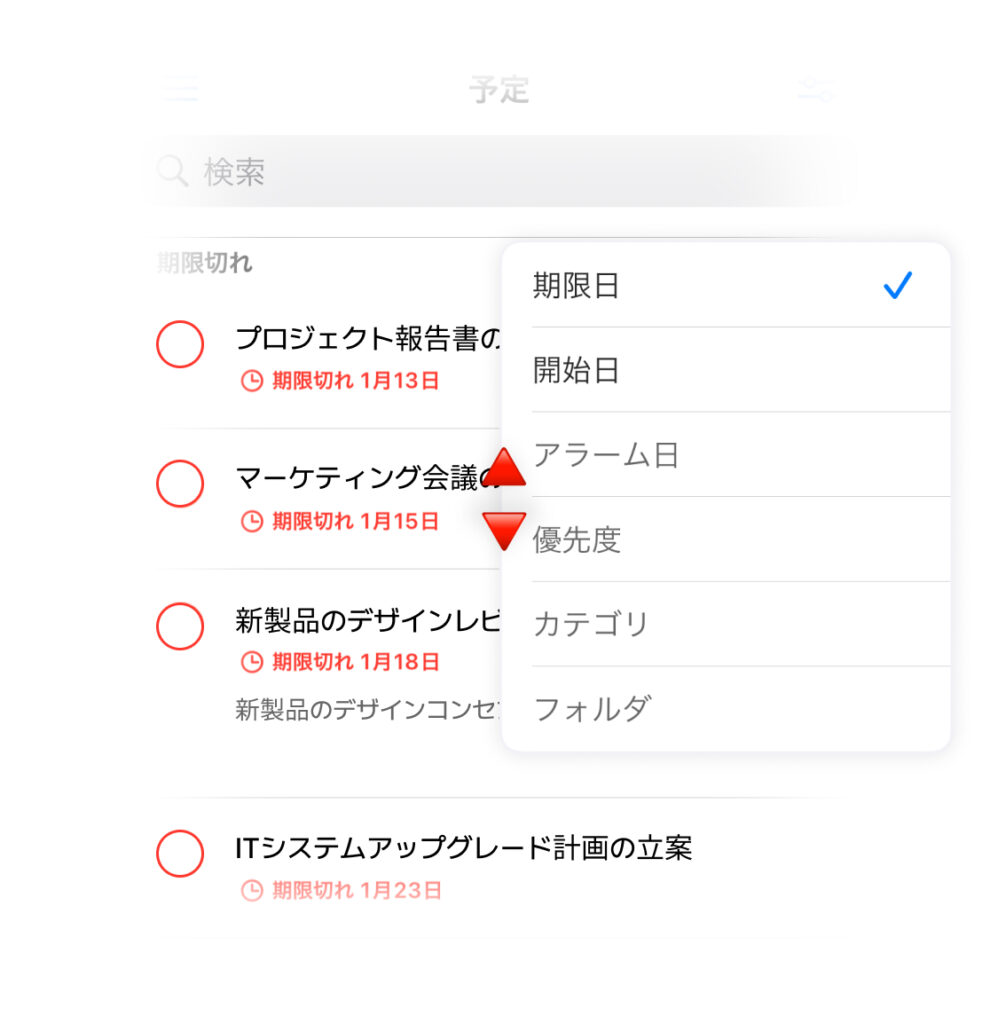This screenshot has width=998, height=1024.
Task: Sort by アラーム日
Action: tap(726, 455)
